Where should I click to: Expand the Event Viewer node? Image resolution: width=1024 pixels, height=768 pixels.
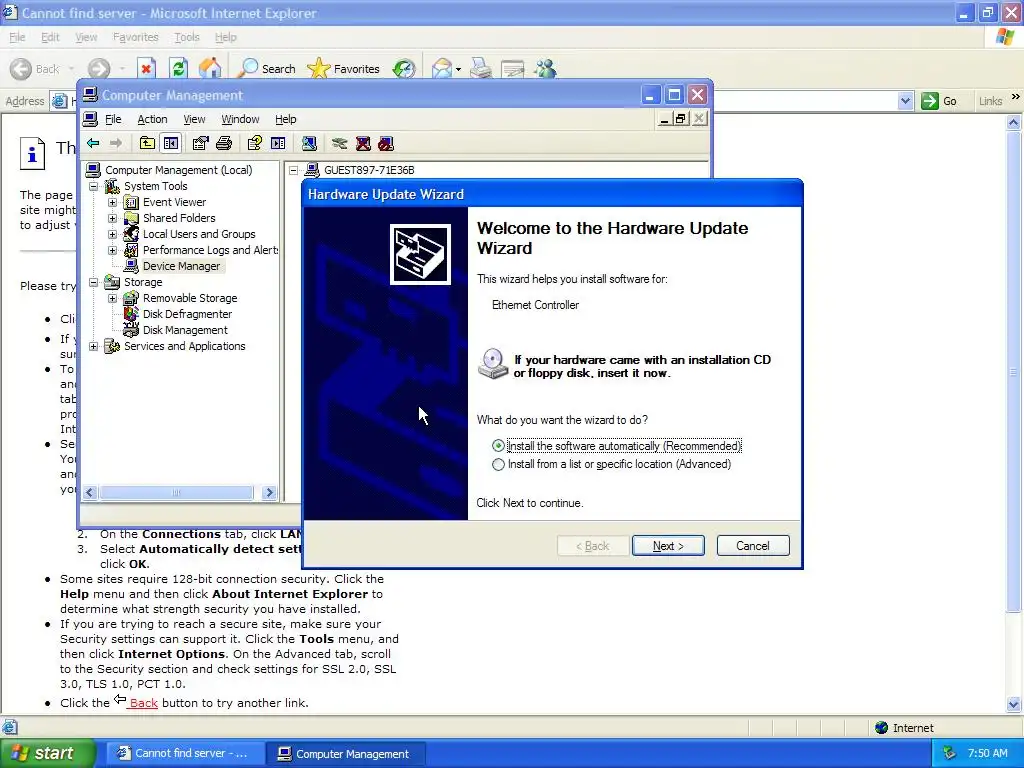tap(112, 202)
